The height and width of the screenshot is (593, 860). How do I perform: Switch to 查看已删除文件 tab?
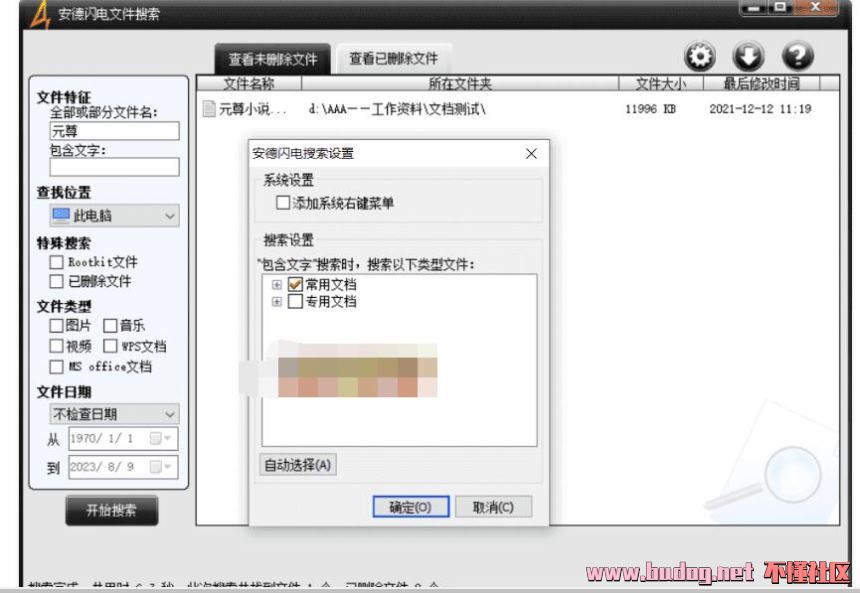tap(394, 59)
